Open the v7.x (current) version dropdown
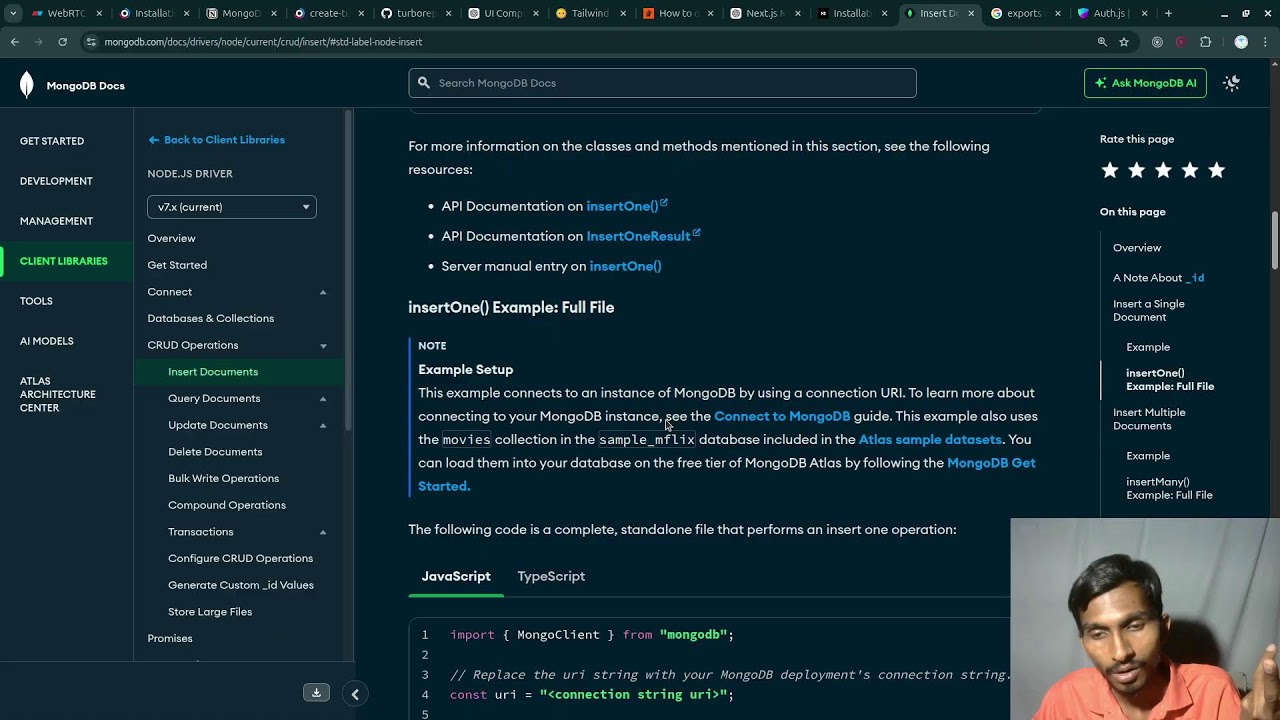The width and height of the screenshot is (1280, 720). 232,207
